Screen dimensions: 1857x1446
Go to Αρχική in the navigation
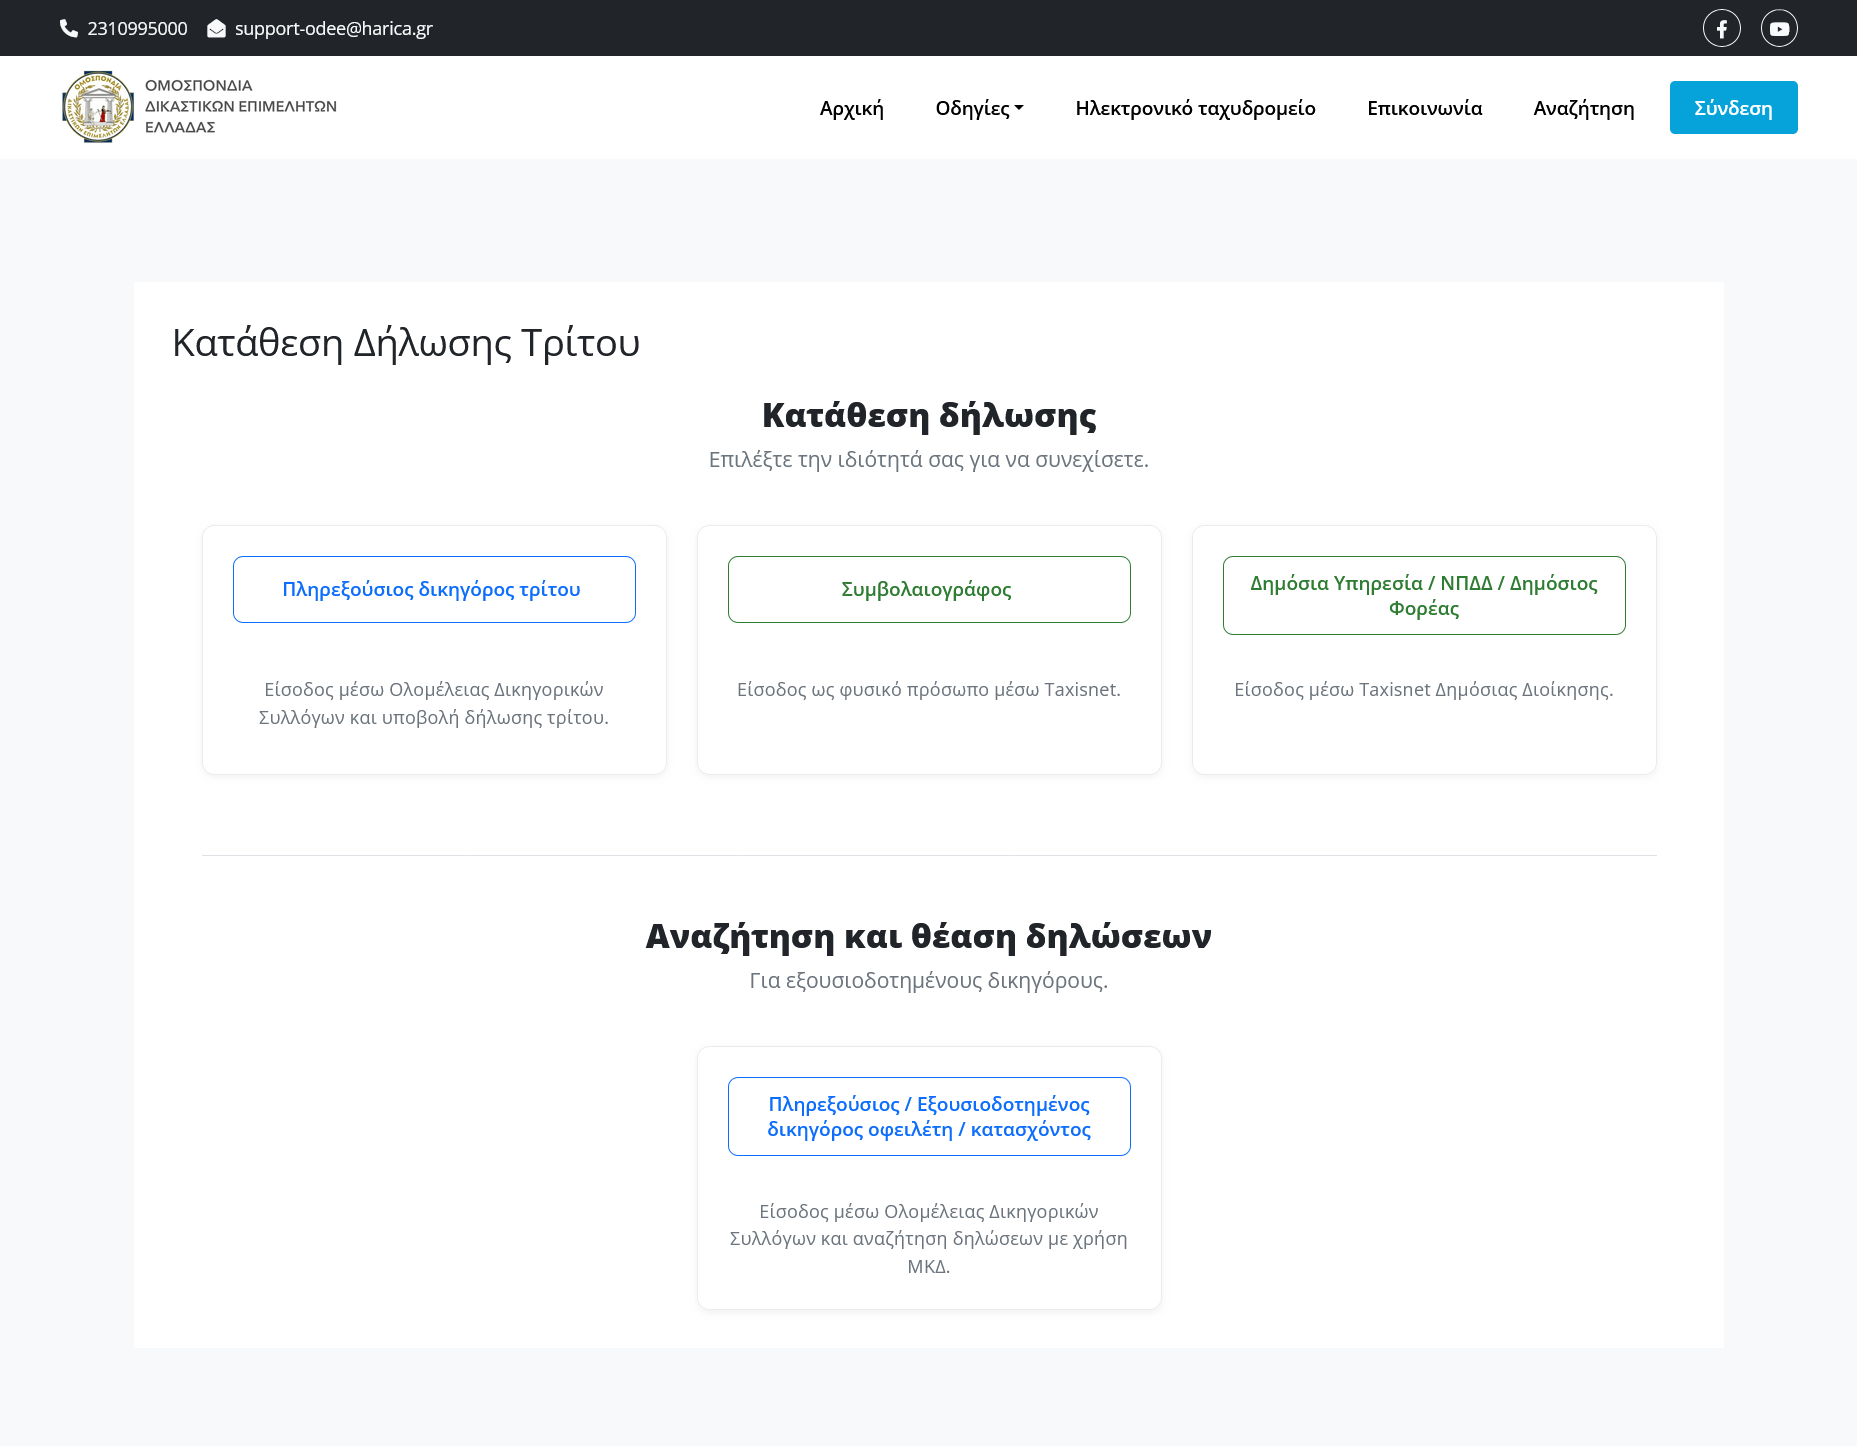click(852, 108)
